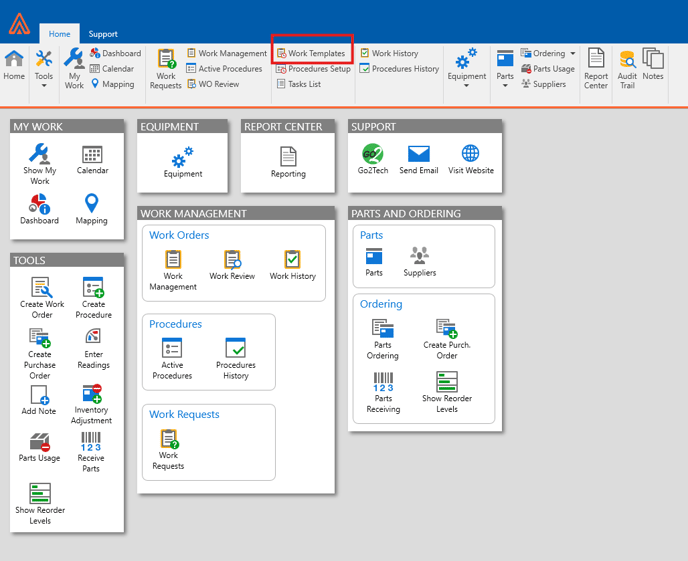Screen dimensions: 688x561
Task: Open Procedures History under Procedures
Action: (x=236, y=358)
